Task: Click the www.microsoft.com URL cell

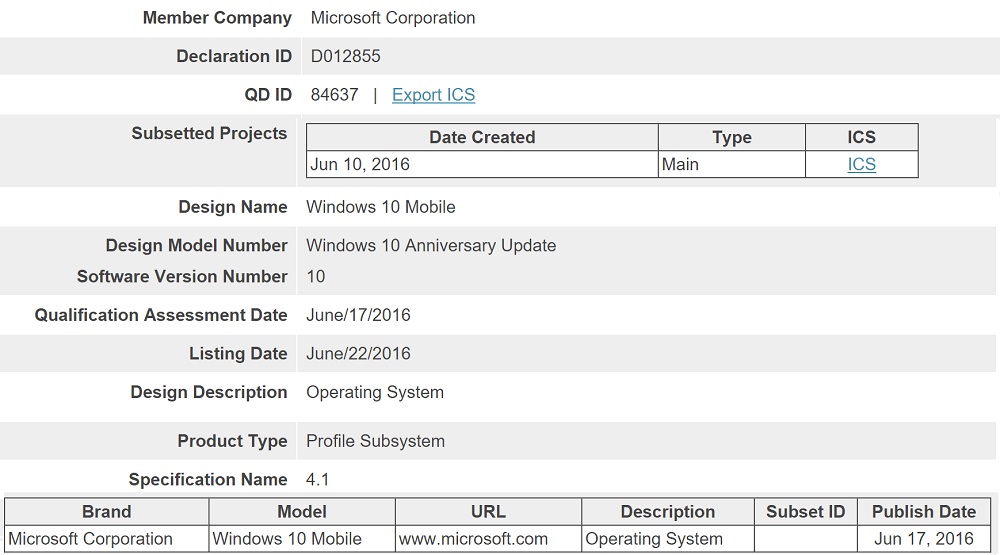Action: tap(489, 539)
